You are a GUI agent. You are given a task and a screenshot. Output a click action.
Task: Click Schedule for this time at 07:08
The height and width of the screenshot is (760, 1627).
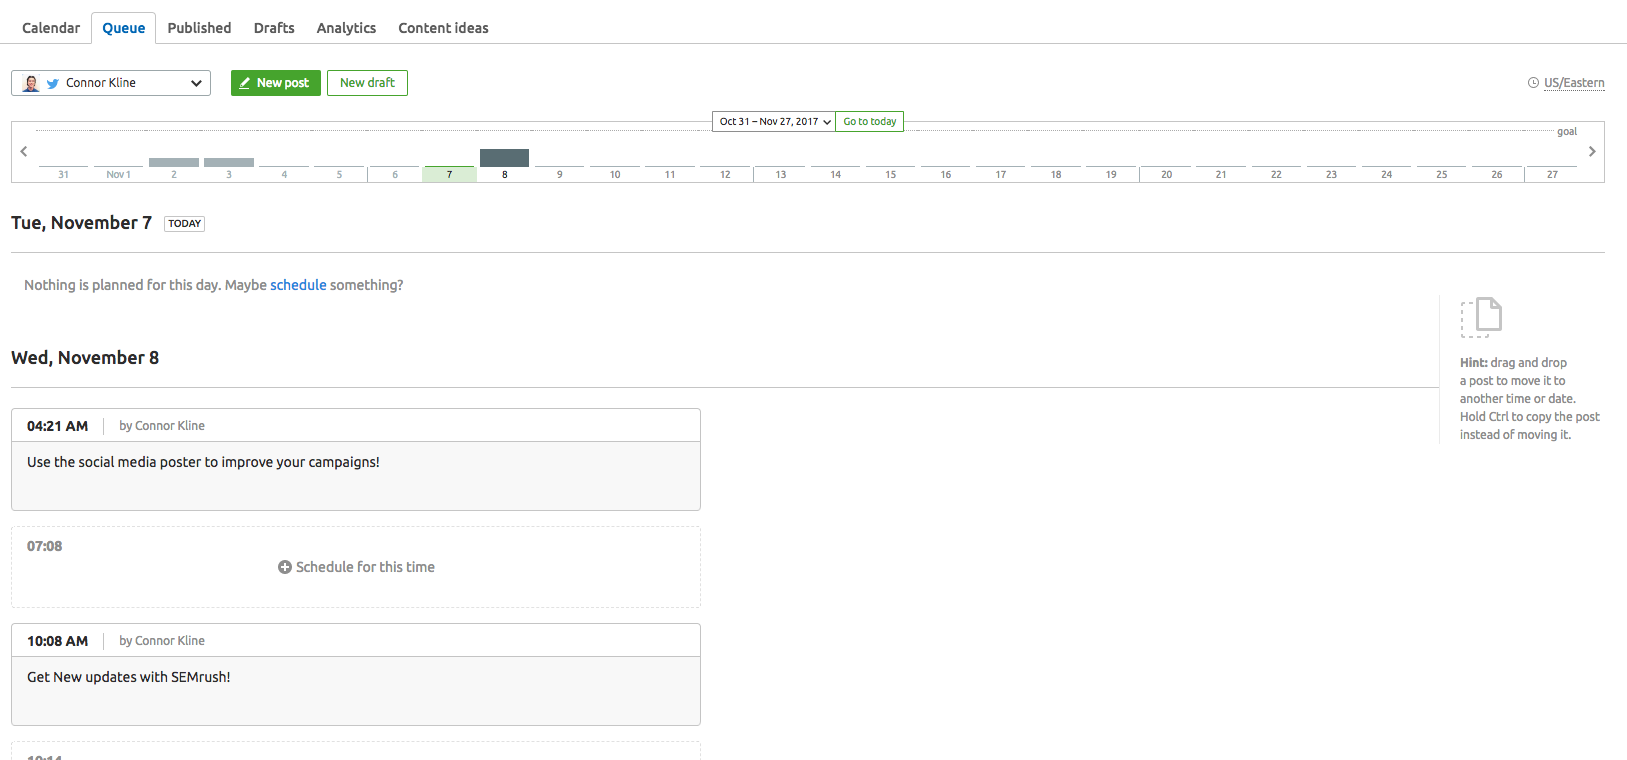(356, 567)
